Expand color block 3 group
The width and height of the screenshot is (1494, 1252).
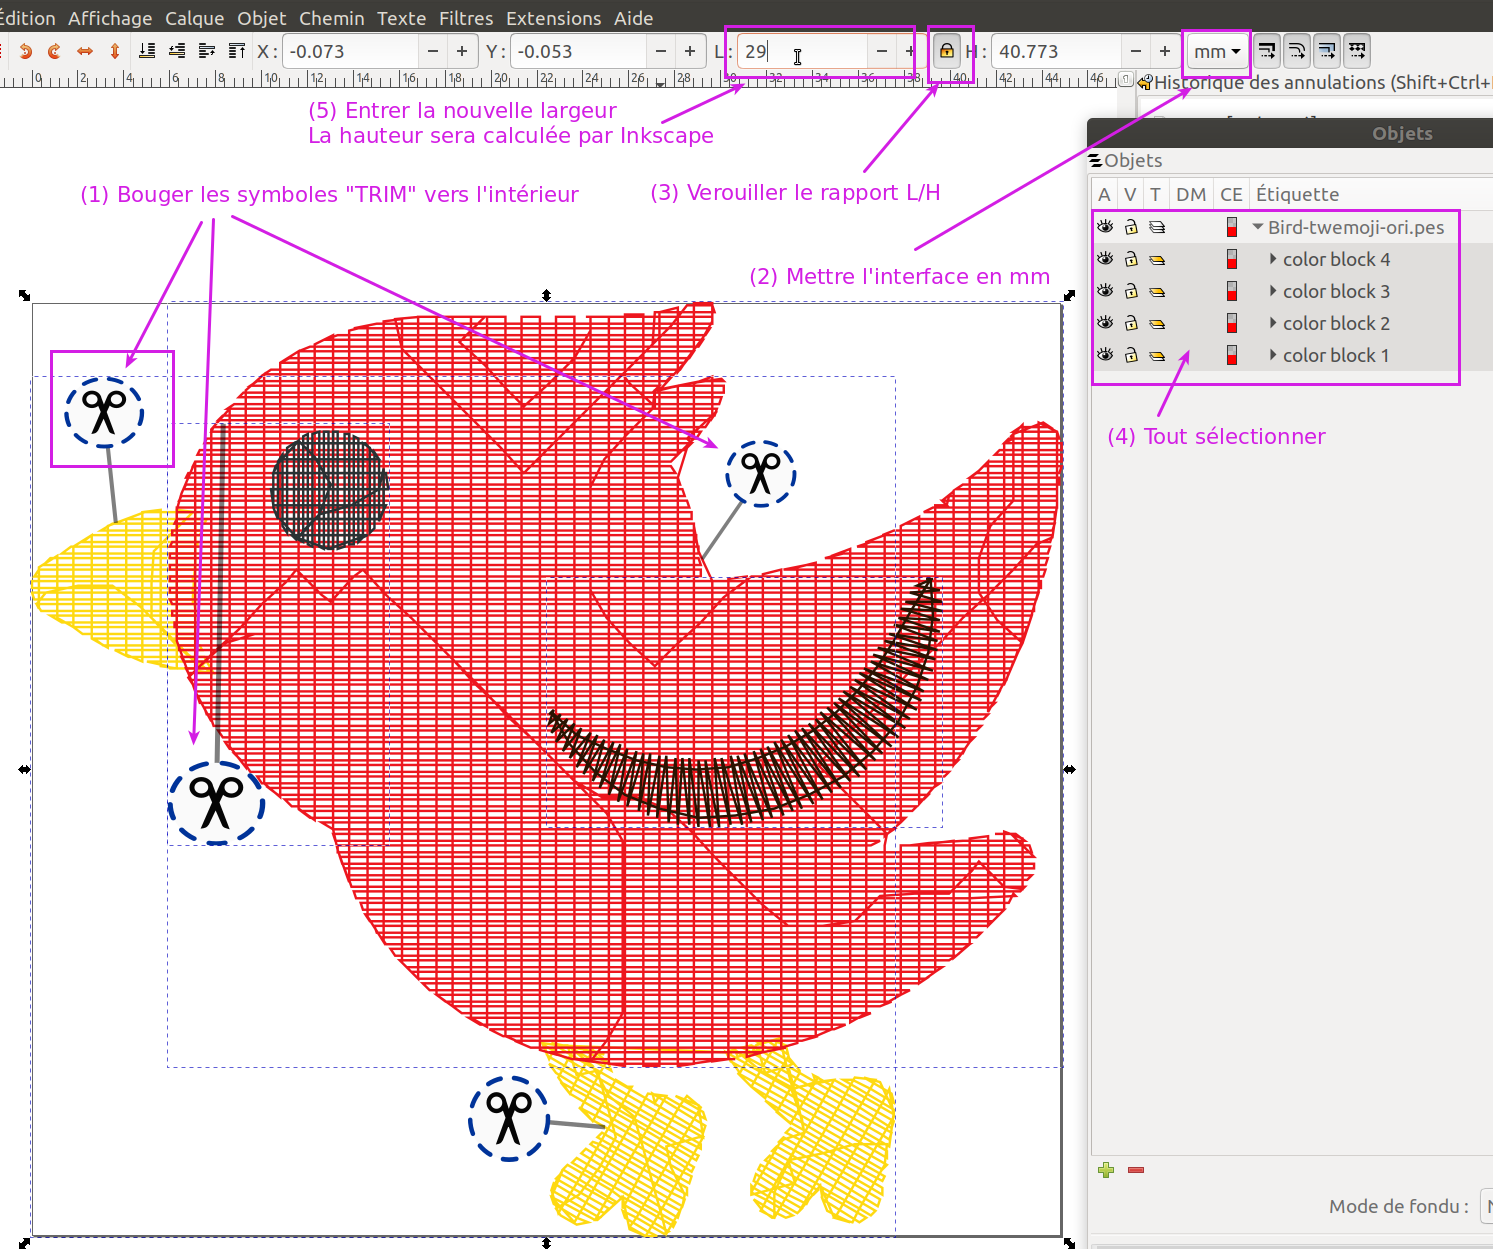[1273, 291]
